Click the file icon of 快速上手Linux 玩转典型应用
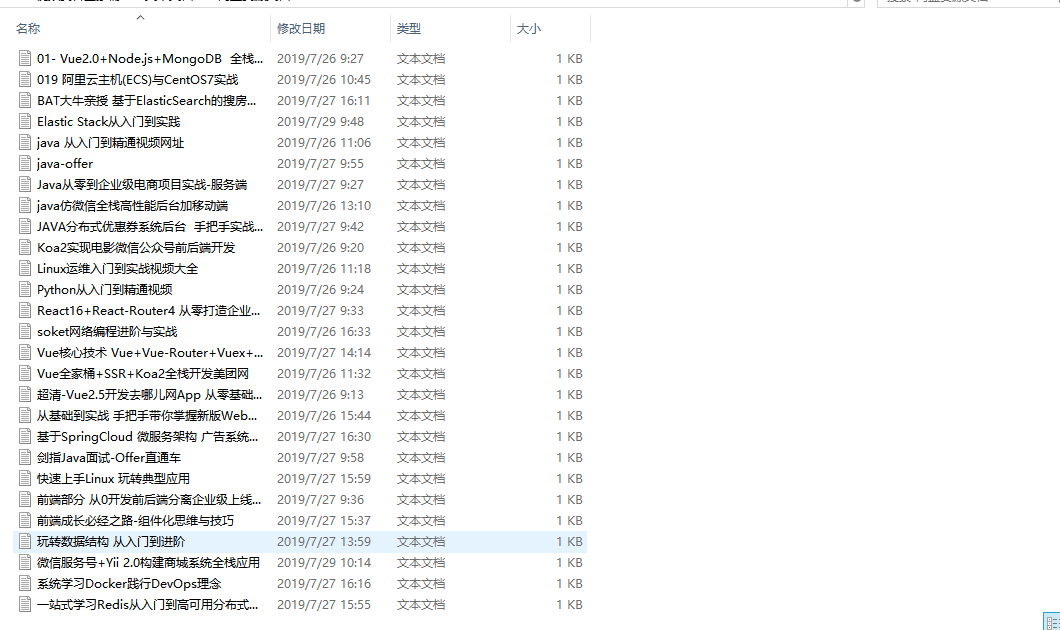1060x630 pixels. pyautogui.click(x=25, y=478)
